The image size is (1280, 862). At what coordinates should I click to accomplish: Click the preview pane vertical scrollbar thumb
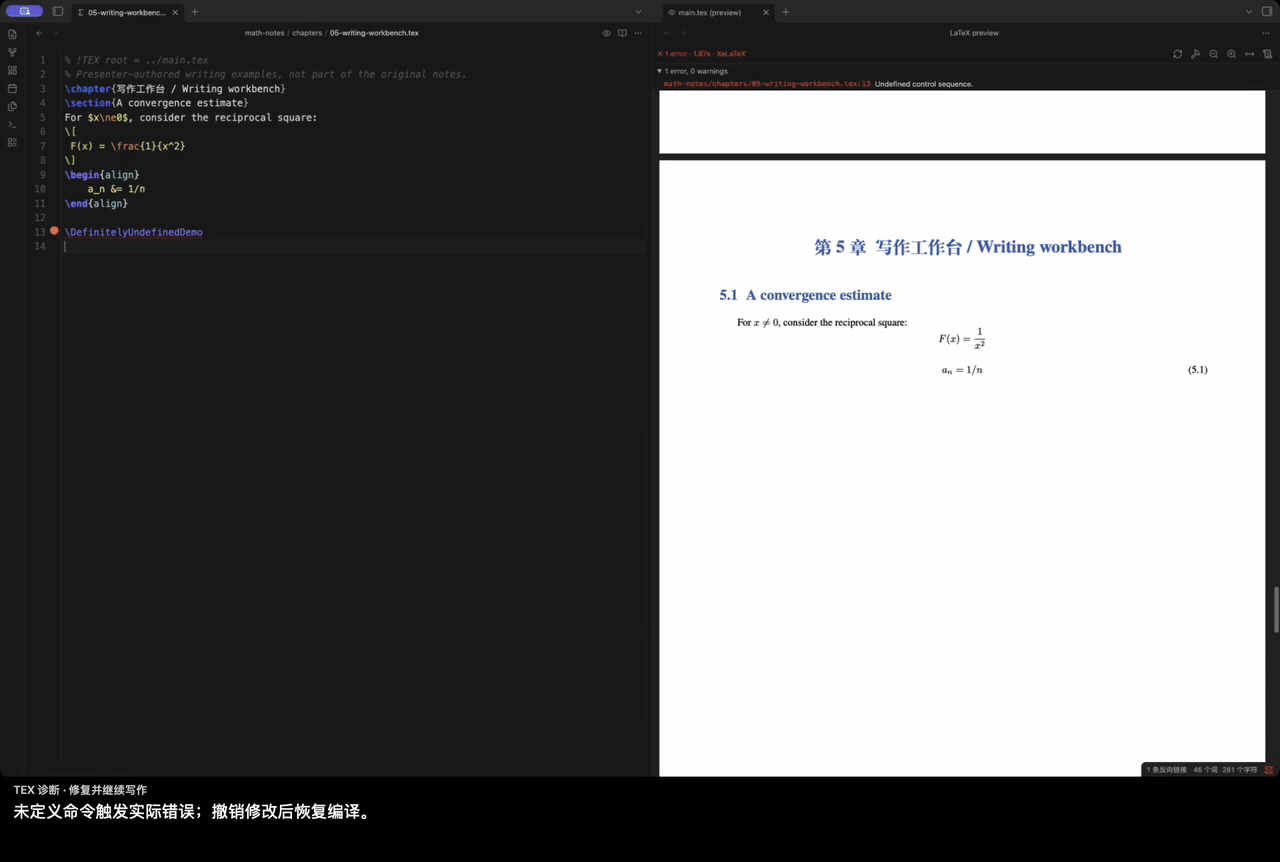pos(1276,610)
